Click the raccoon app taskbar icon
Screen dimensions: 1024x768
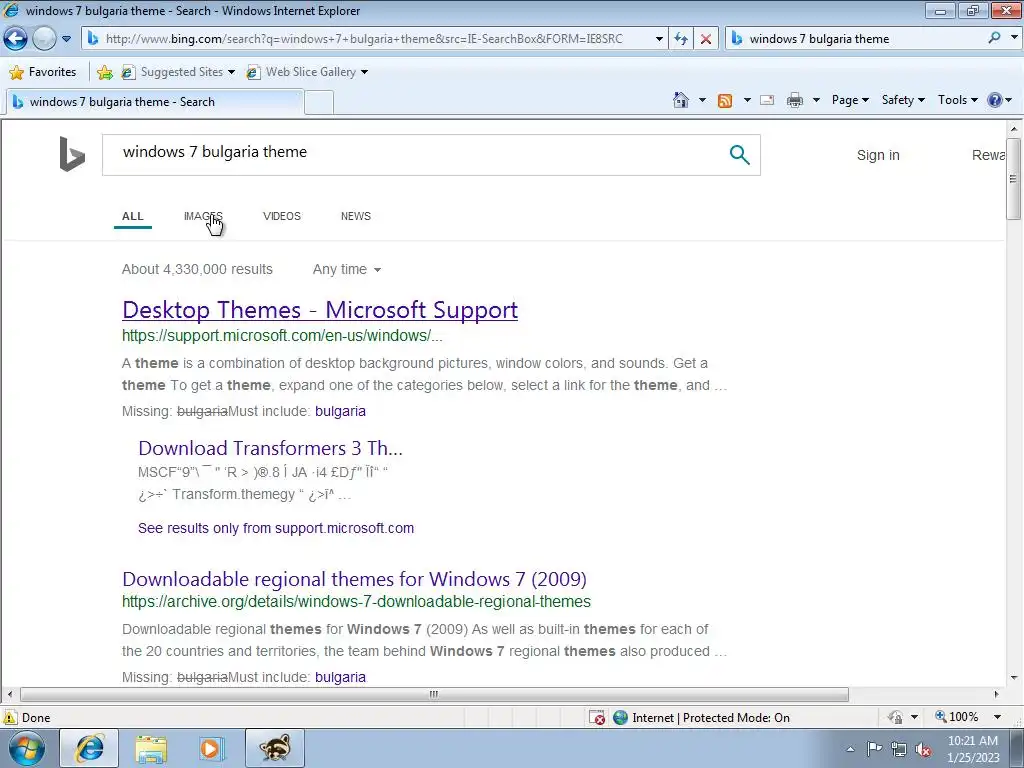click(x=274, y=748)
